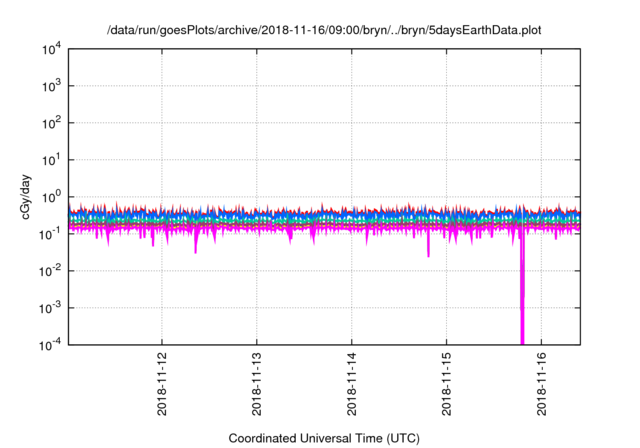Click the magenta dip before 2018-11-15

click(x=428, y=245)
